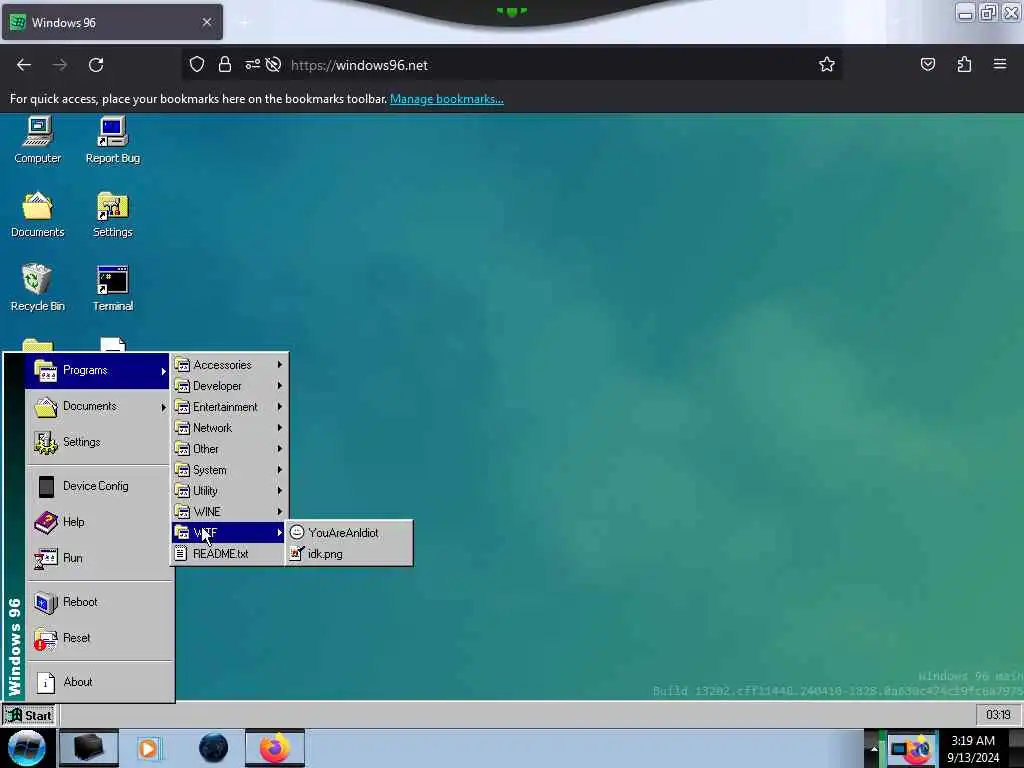Screen dimensions: 1024x768
Task: Expand Documents in the Start menu
Action: [97, 407]
